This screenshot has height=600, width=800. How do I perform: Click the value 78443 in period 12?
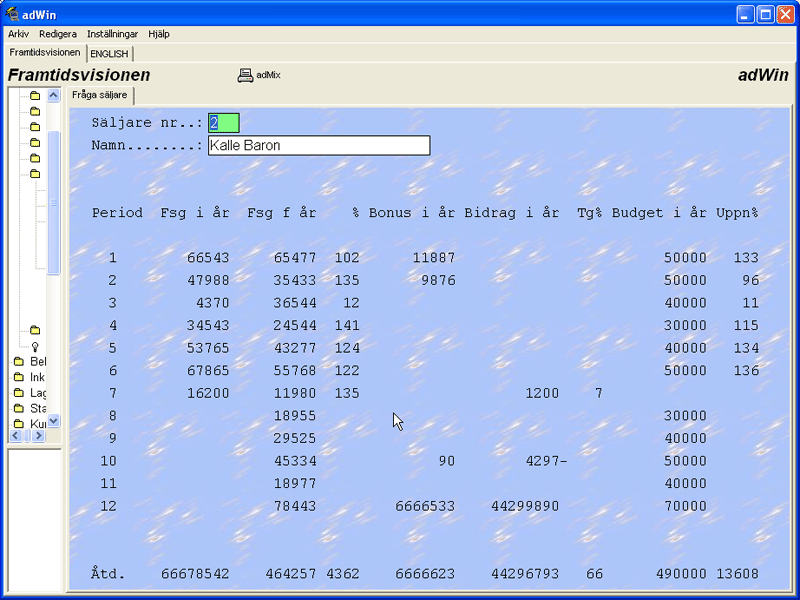coord(294,506)
